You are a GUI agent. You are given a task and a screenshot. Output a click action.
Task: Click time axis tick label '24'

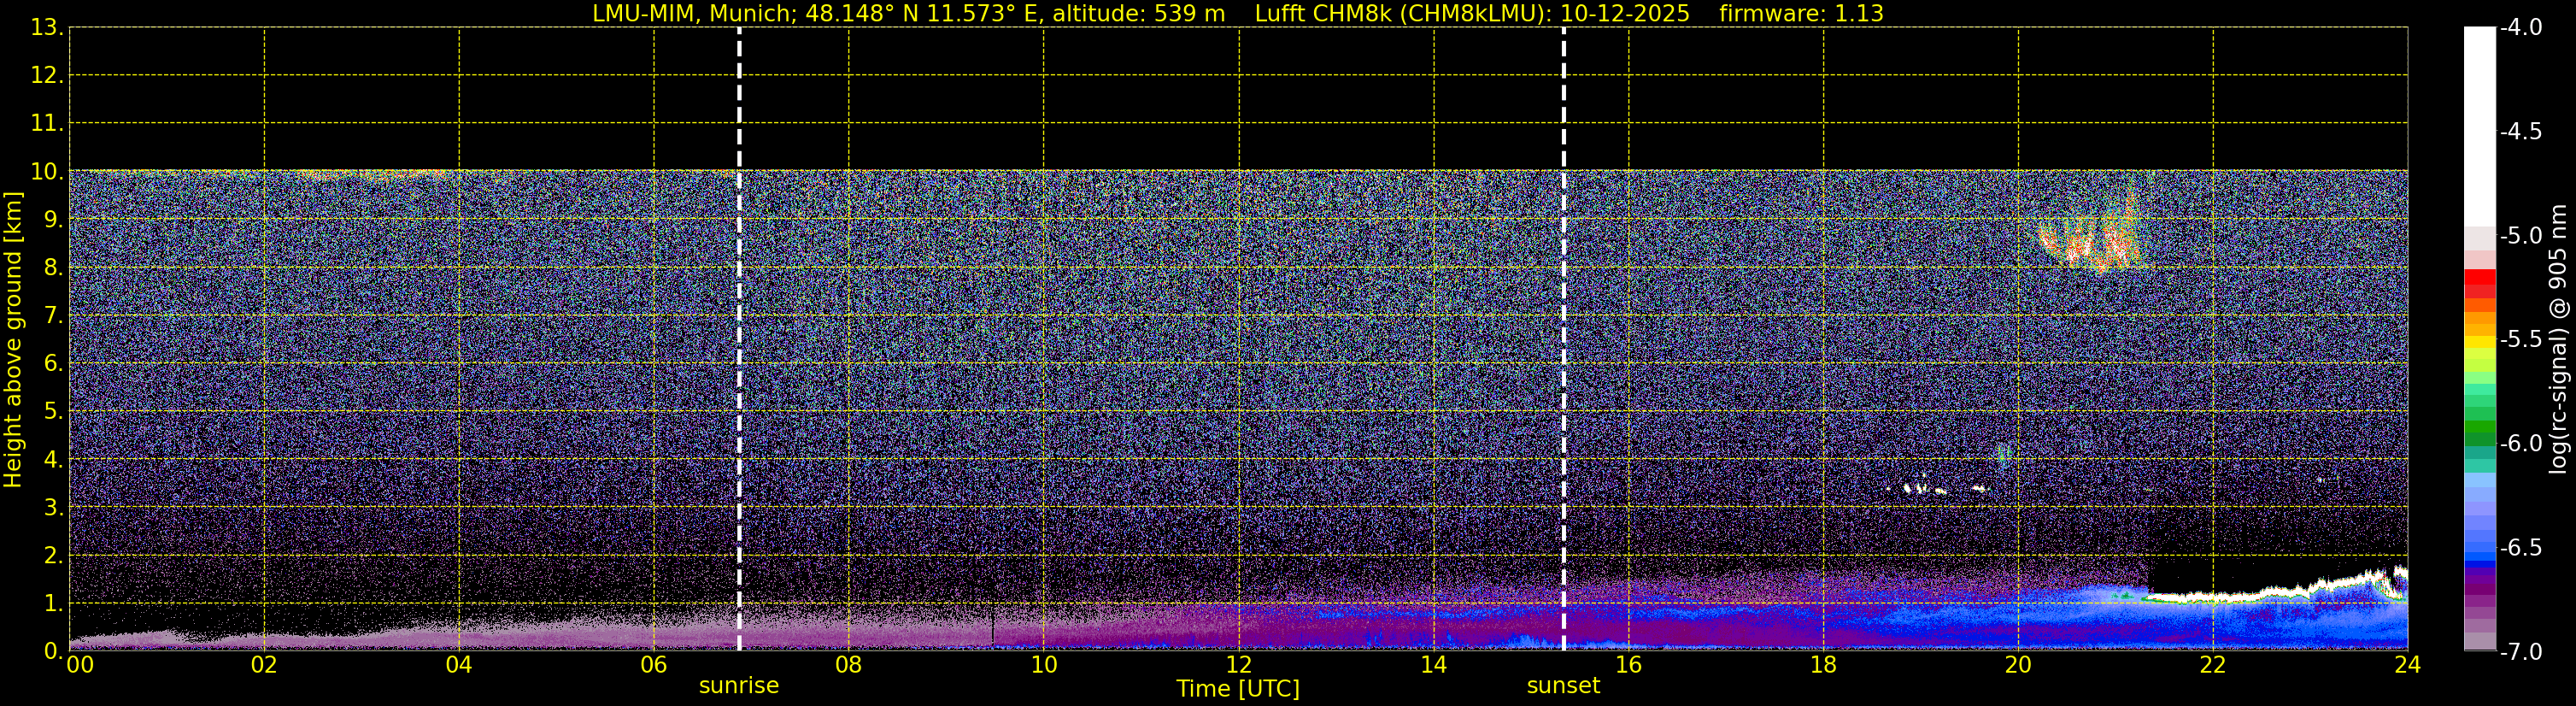pos(2407,665)
